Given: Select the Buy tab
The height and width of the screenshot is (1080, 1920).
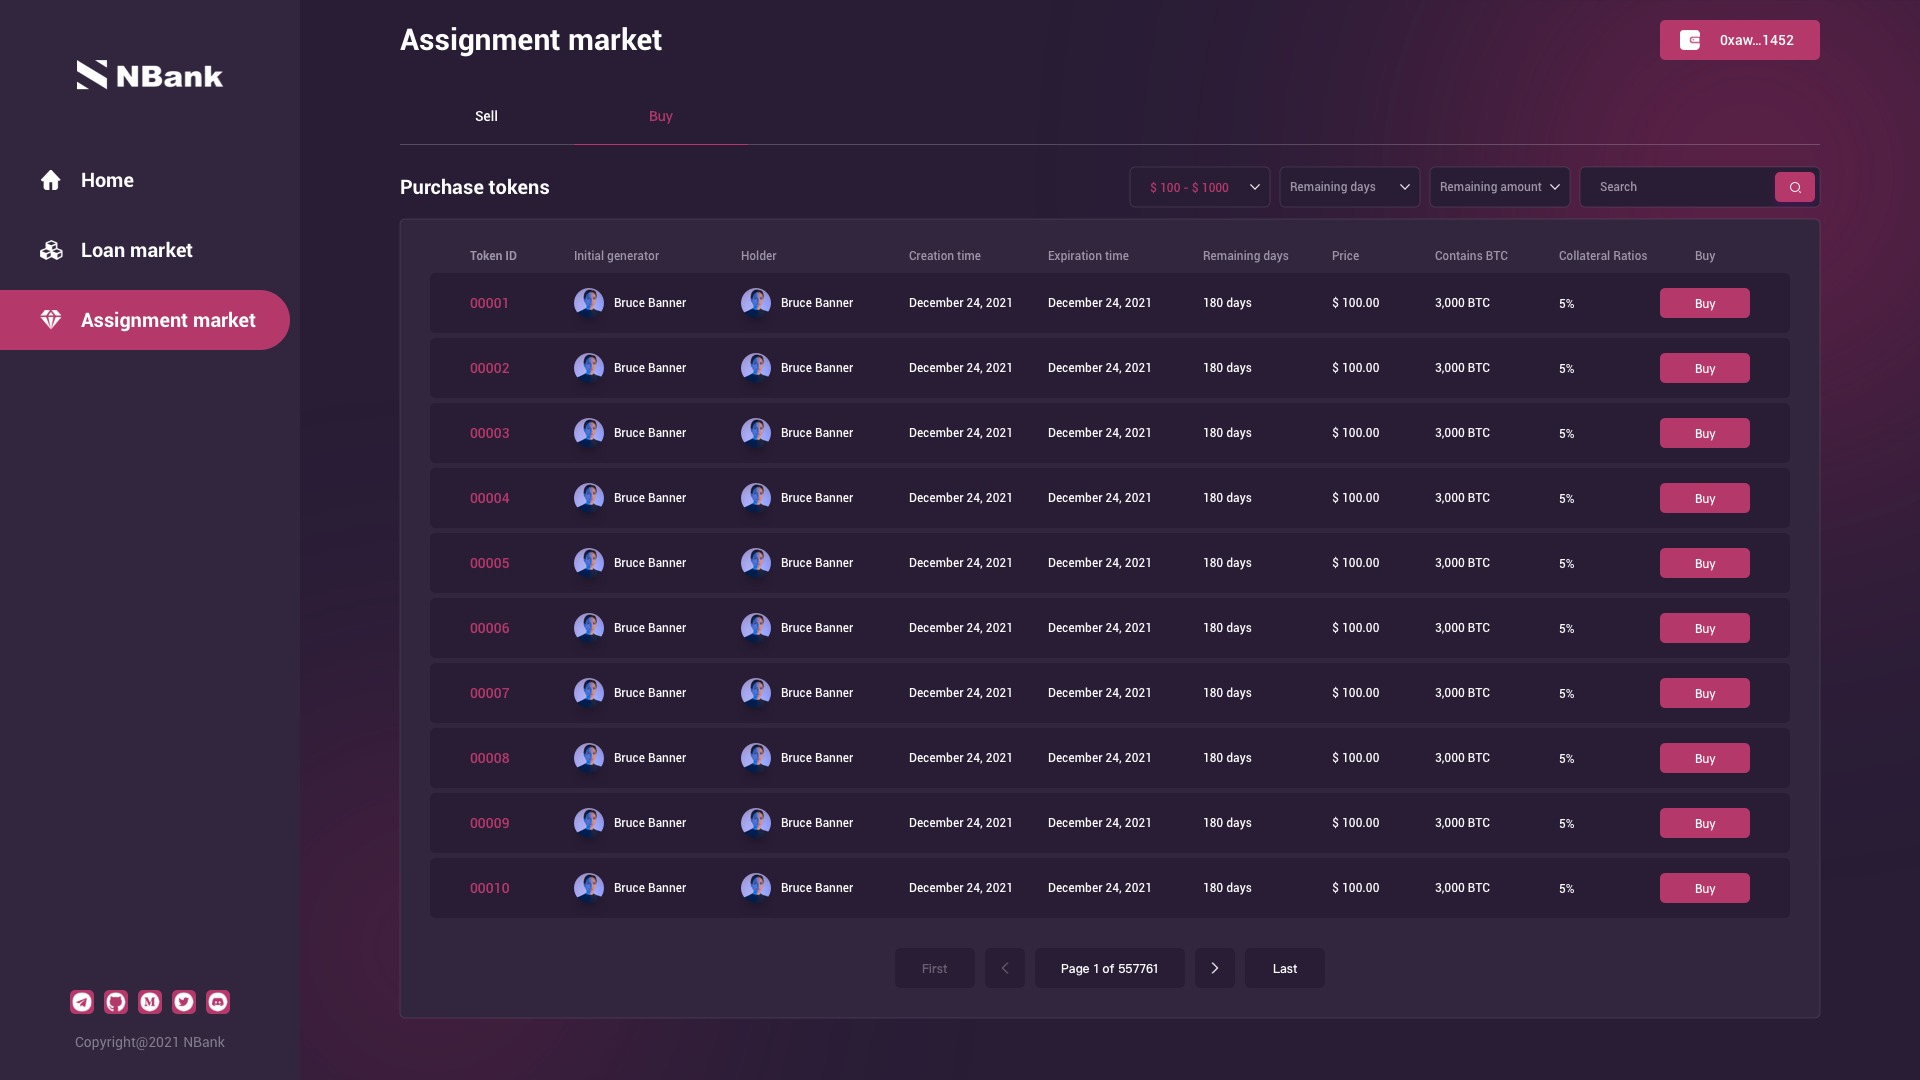Looking at the screenshot, I should coord(660,116).
